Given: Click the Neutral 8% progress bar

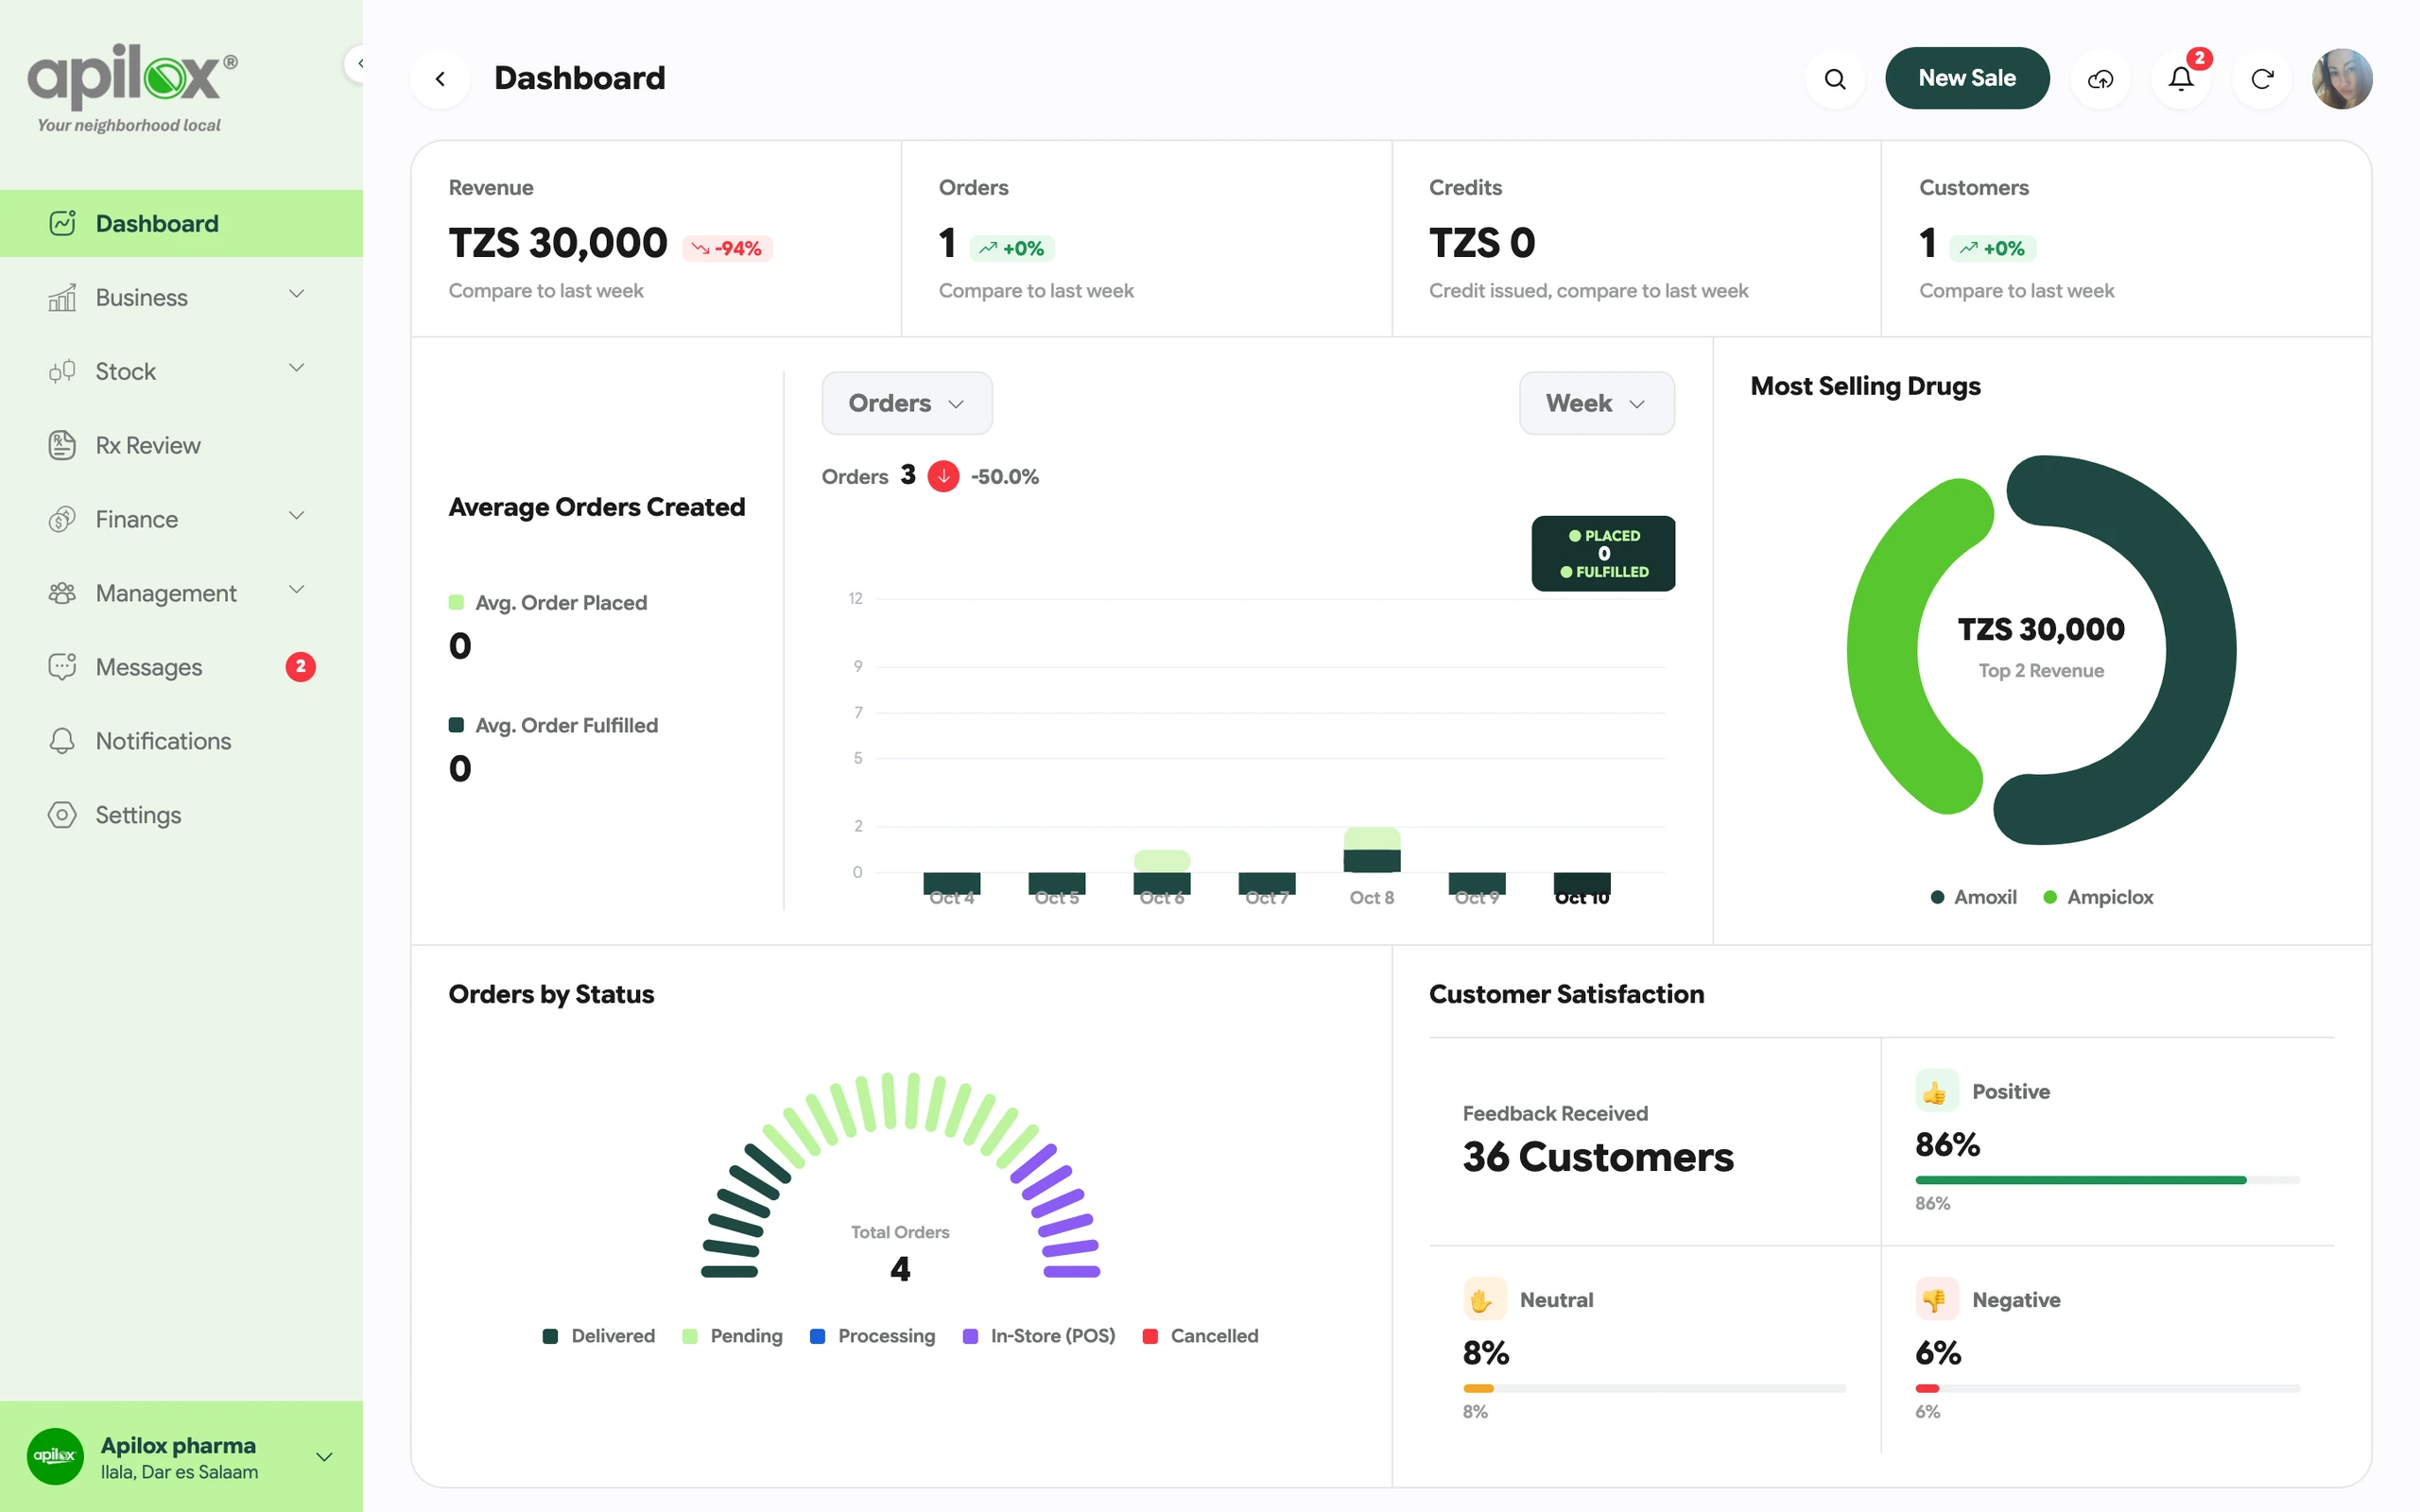Looking at the screenshot, I should (x=1654, y=1388).
